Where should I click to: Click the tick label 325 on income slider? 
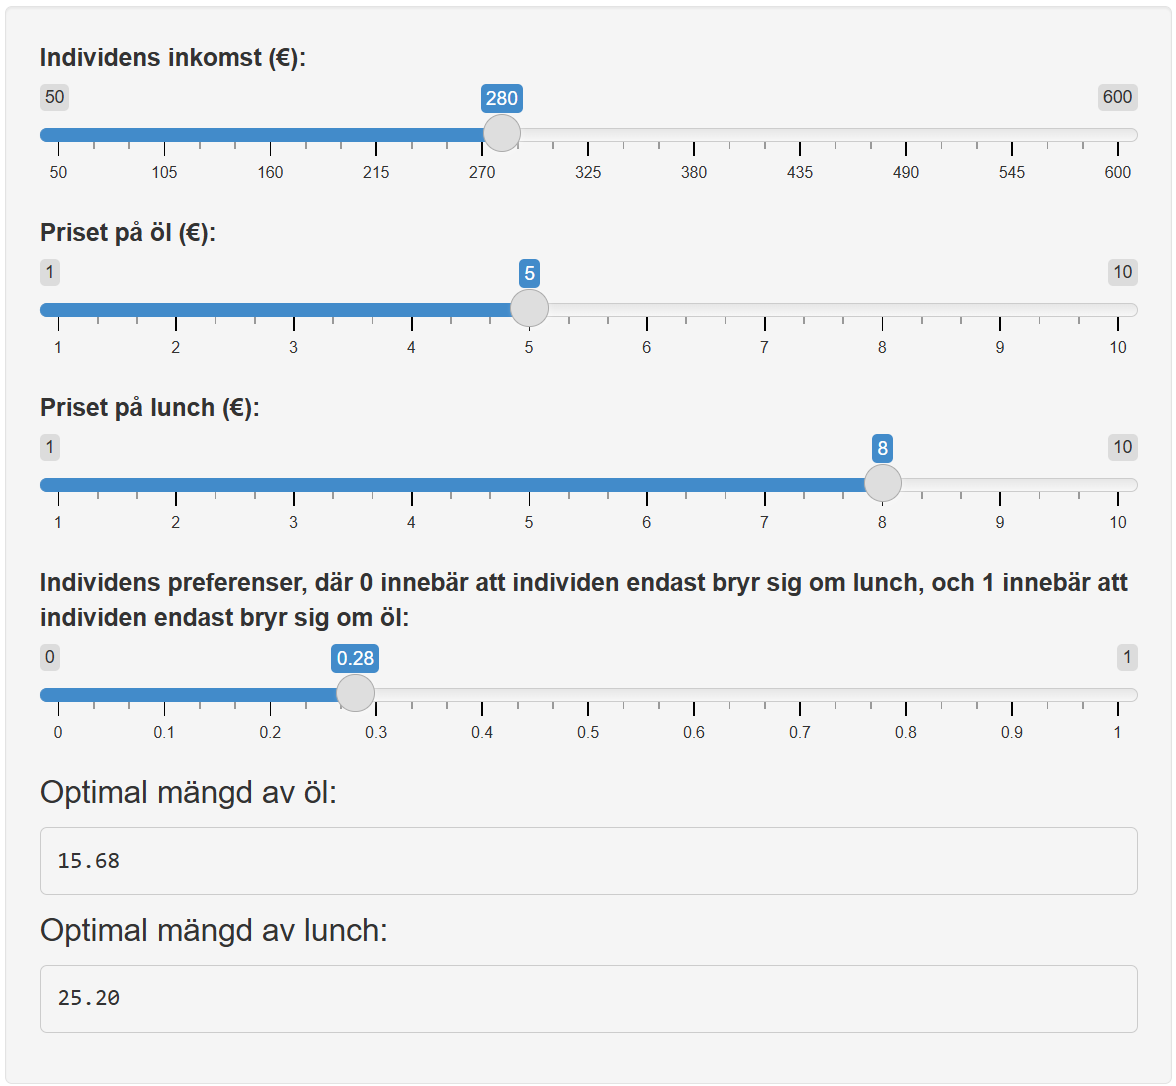pos(588,171)
